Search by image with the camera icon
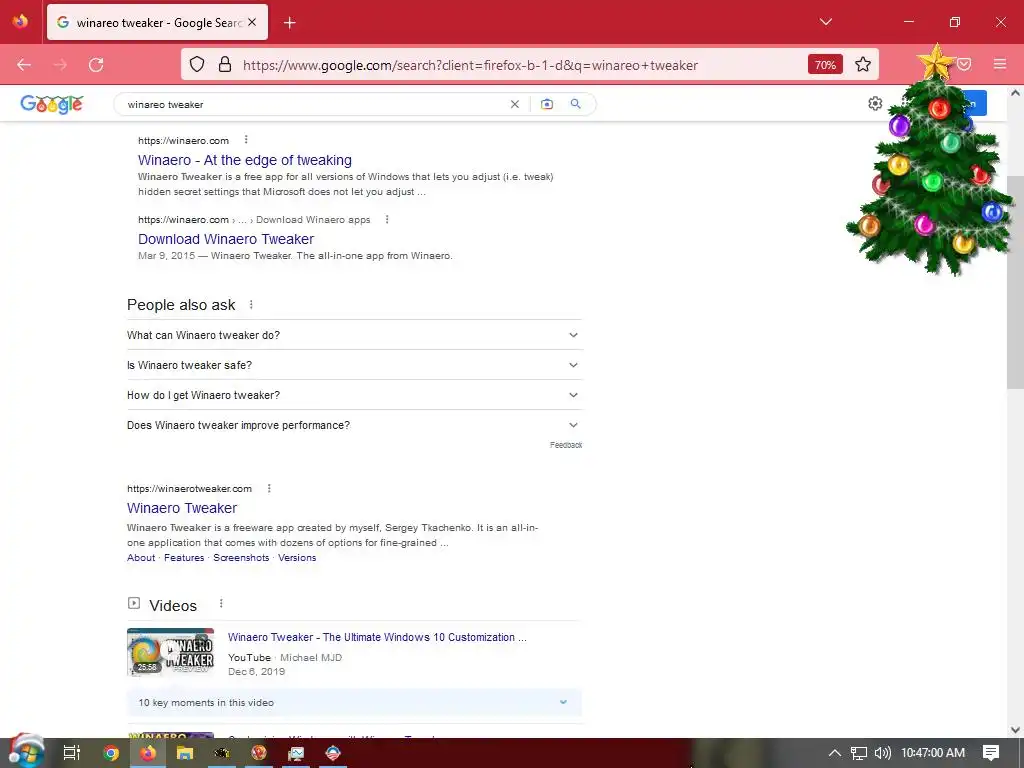 [547, 104]
